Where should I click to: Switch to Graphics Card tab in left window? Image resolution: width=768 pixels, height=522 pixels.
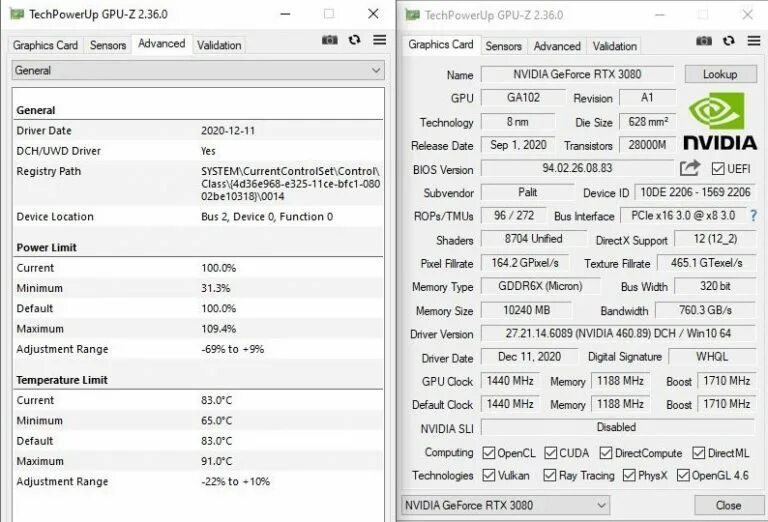(x=45, y=45)
